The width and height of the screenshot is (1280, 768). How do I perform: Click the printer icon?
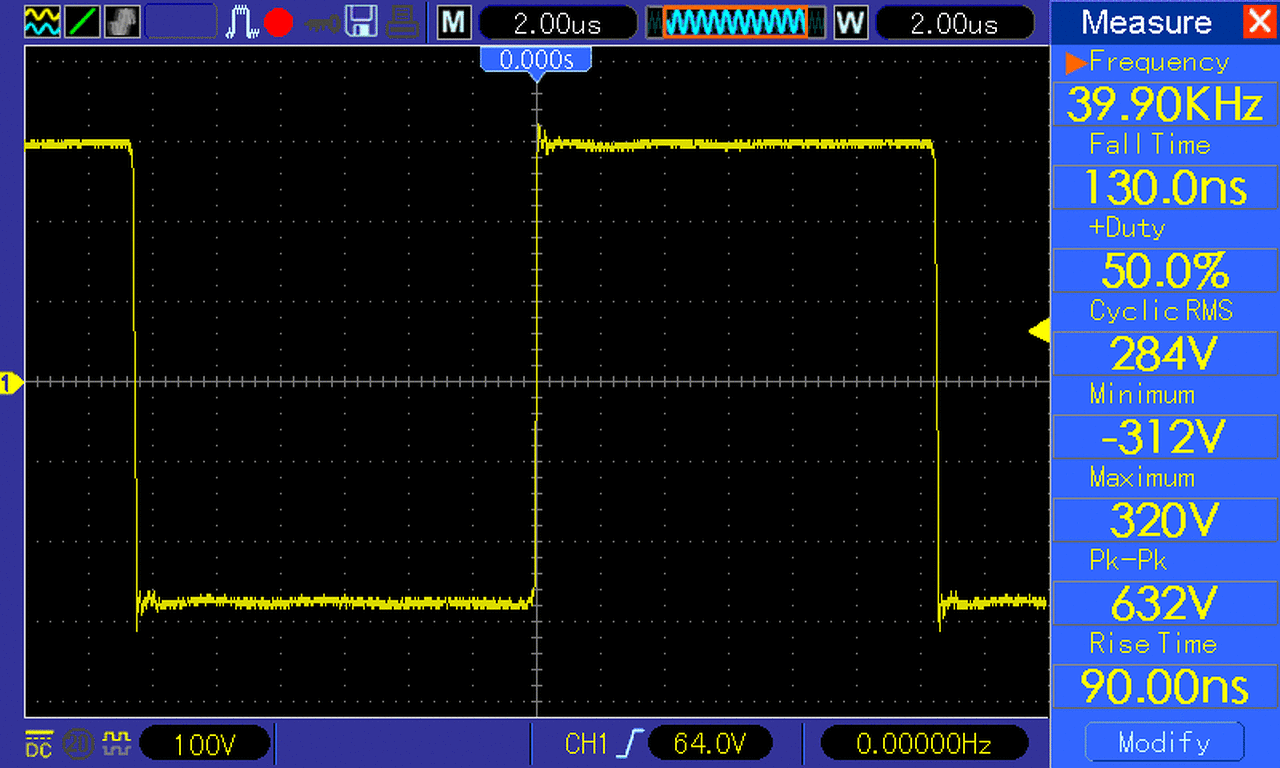402,21
